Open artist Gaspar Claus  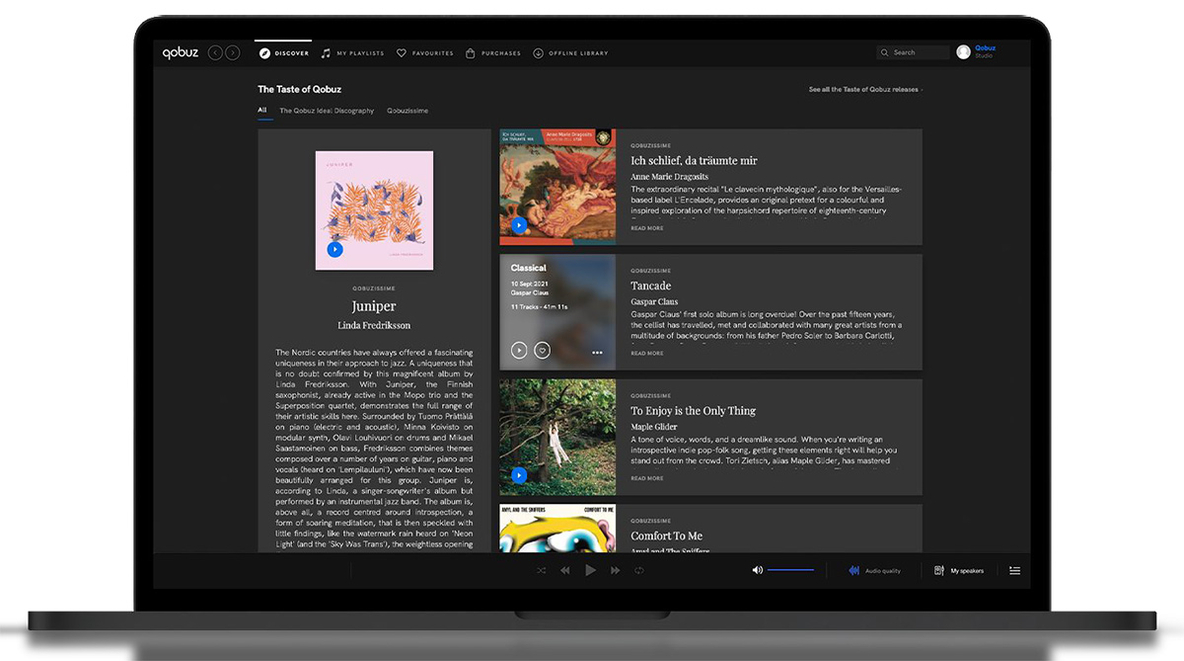coord(654,301)
